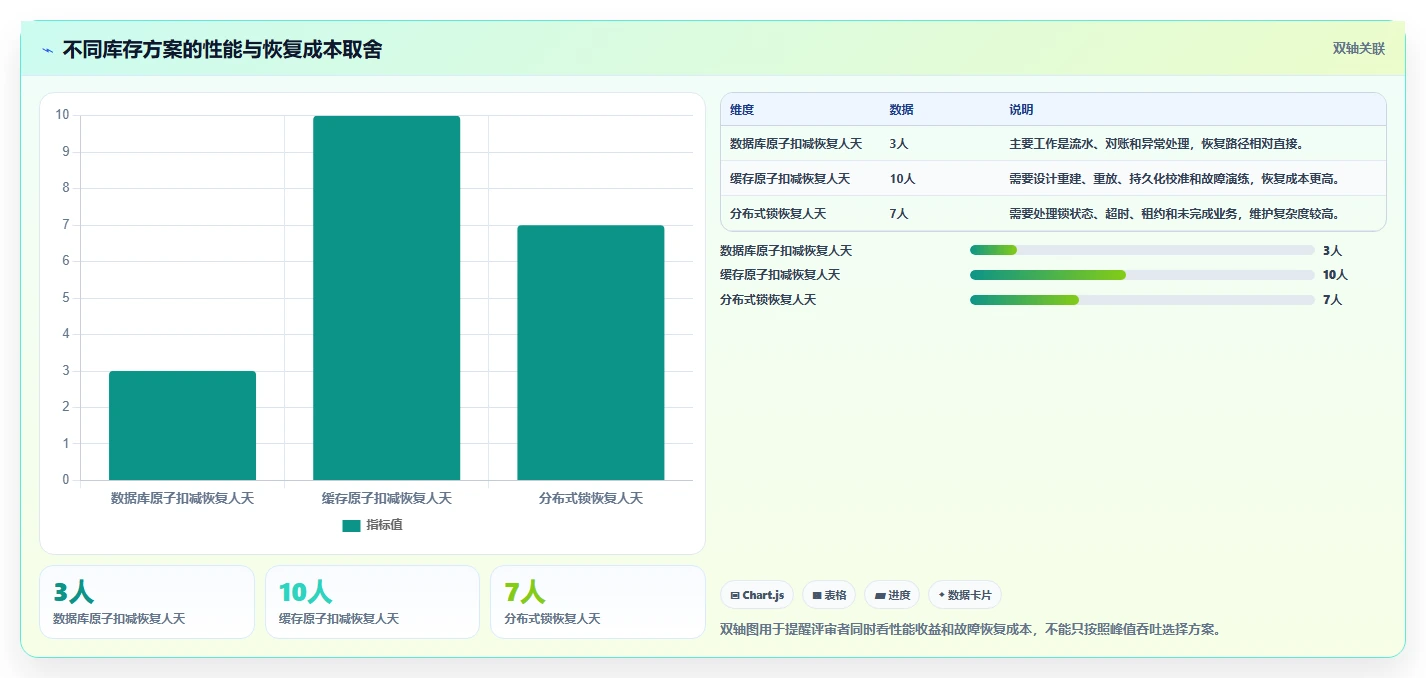Open the 10人 data card
This screenshot has height=678, width=1426.
click(x=372, y=602)
